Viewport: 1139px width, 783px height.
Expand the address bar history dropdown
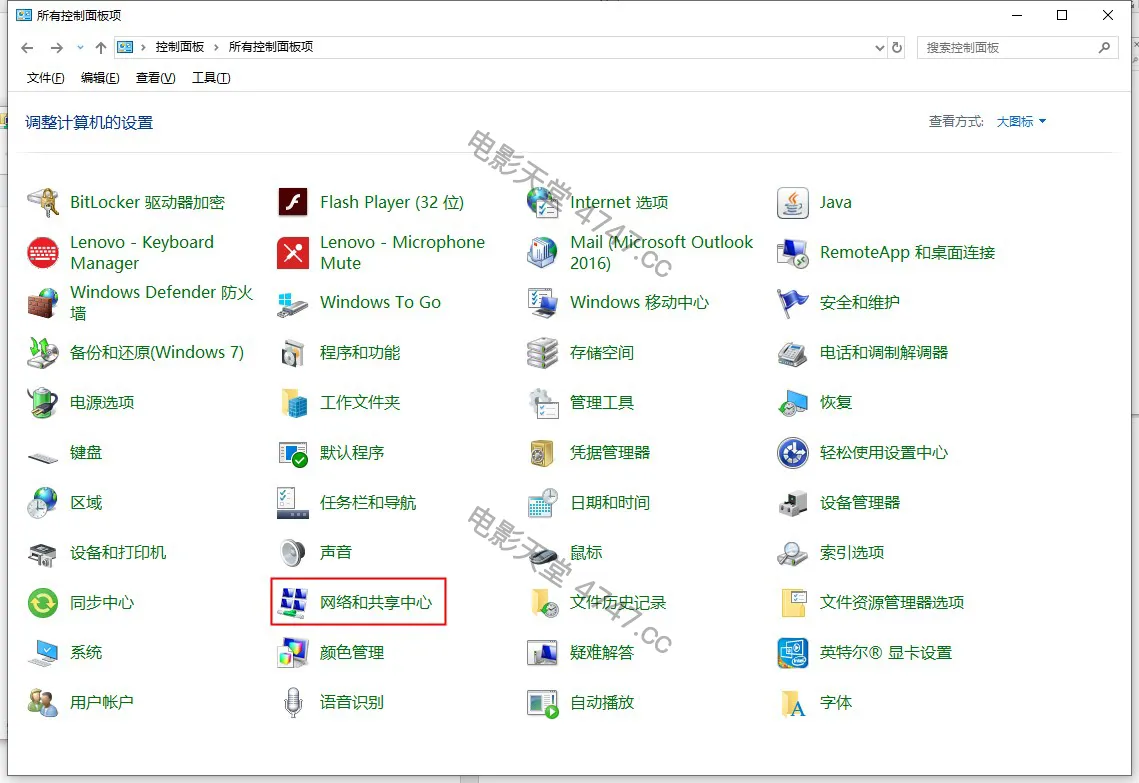(x=879, y=47)
